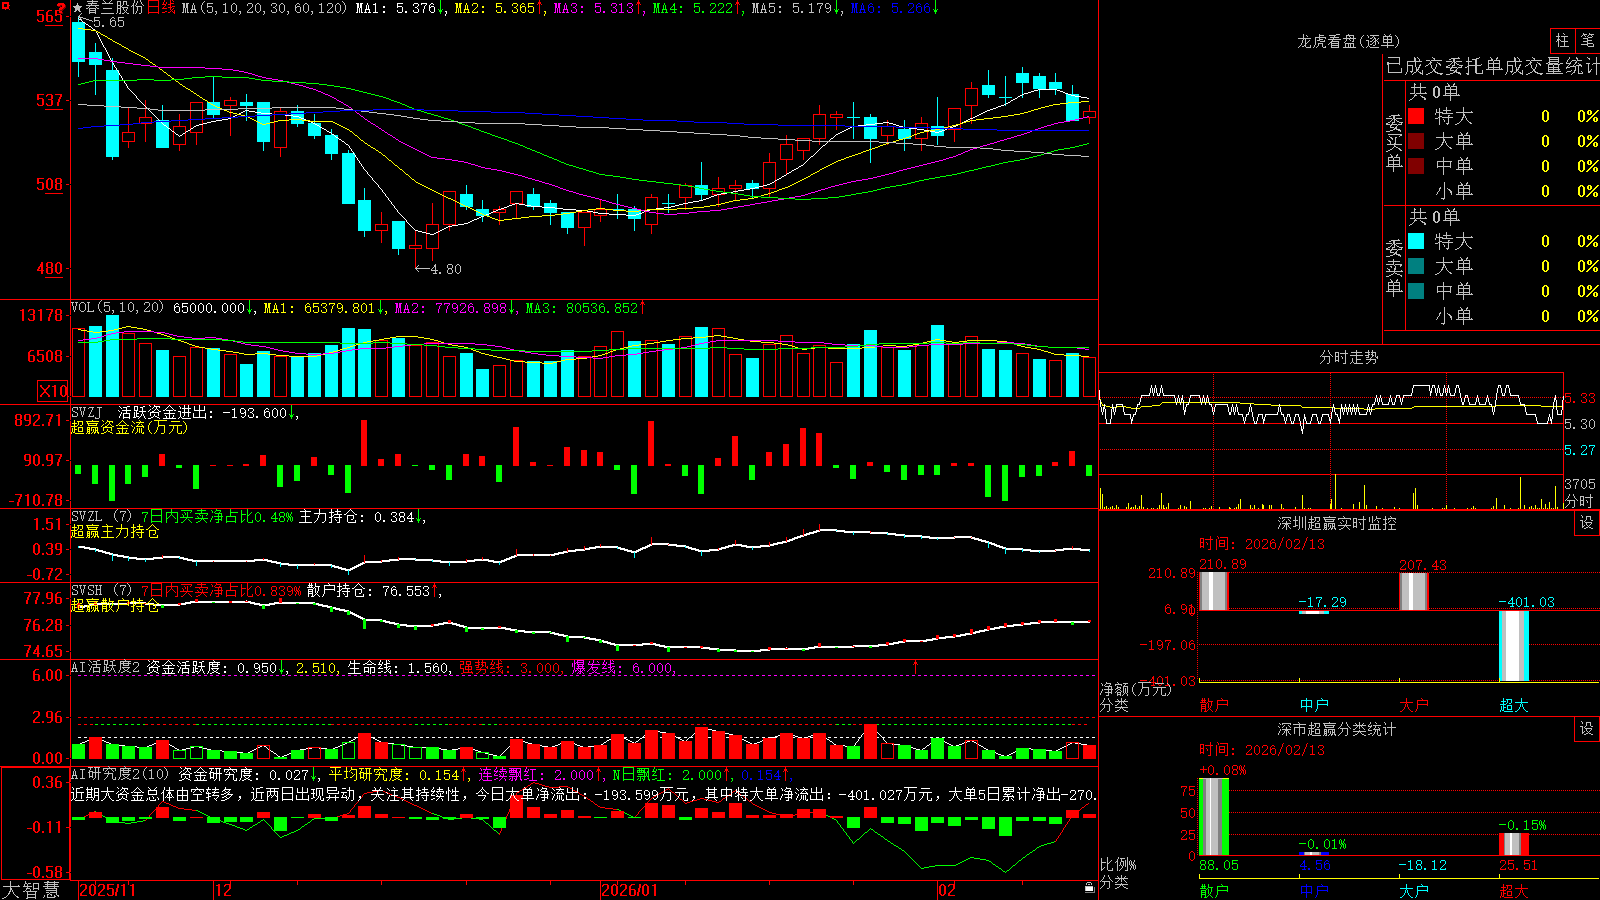This screenshot has width=1600, height=900.
Task: Click the MA(5,10,20,30,60,120) indicator label
Action: click(264, 8)
